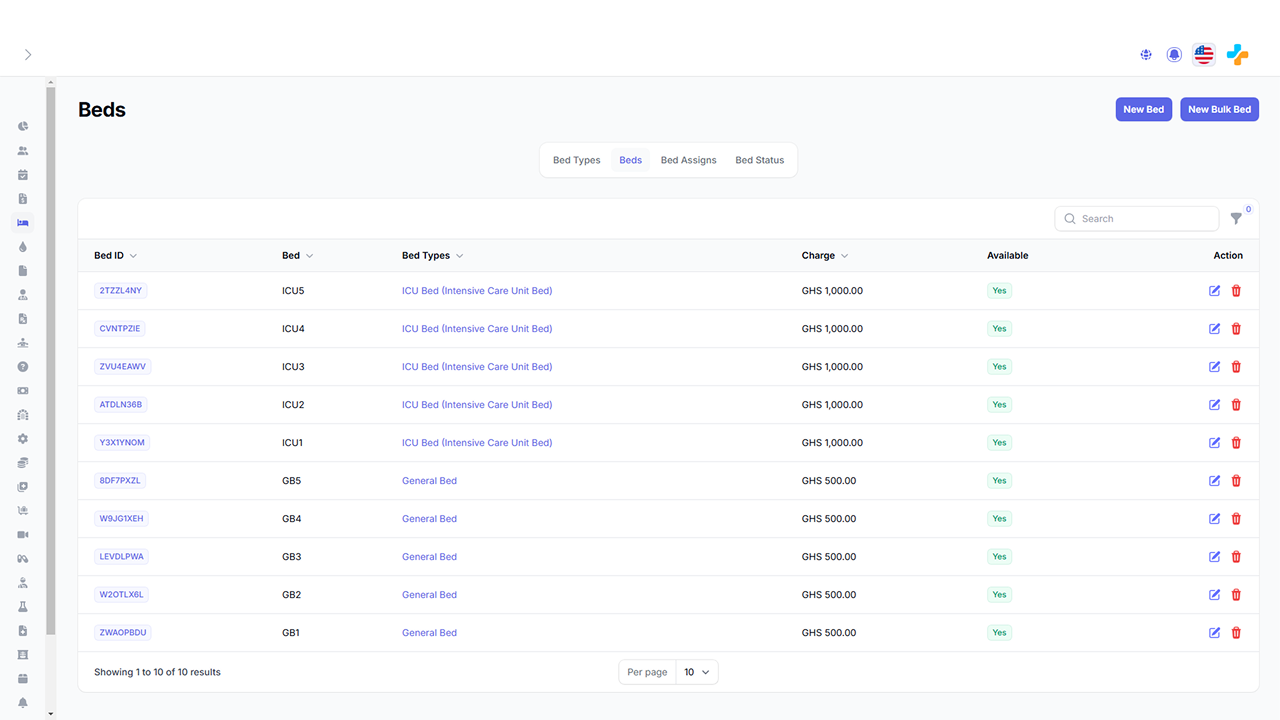Viewport: 1280px width, 720px height.
Task: Open the blood drop sidebar icon
Action: tap(23, 247)
